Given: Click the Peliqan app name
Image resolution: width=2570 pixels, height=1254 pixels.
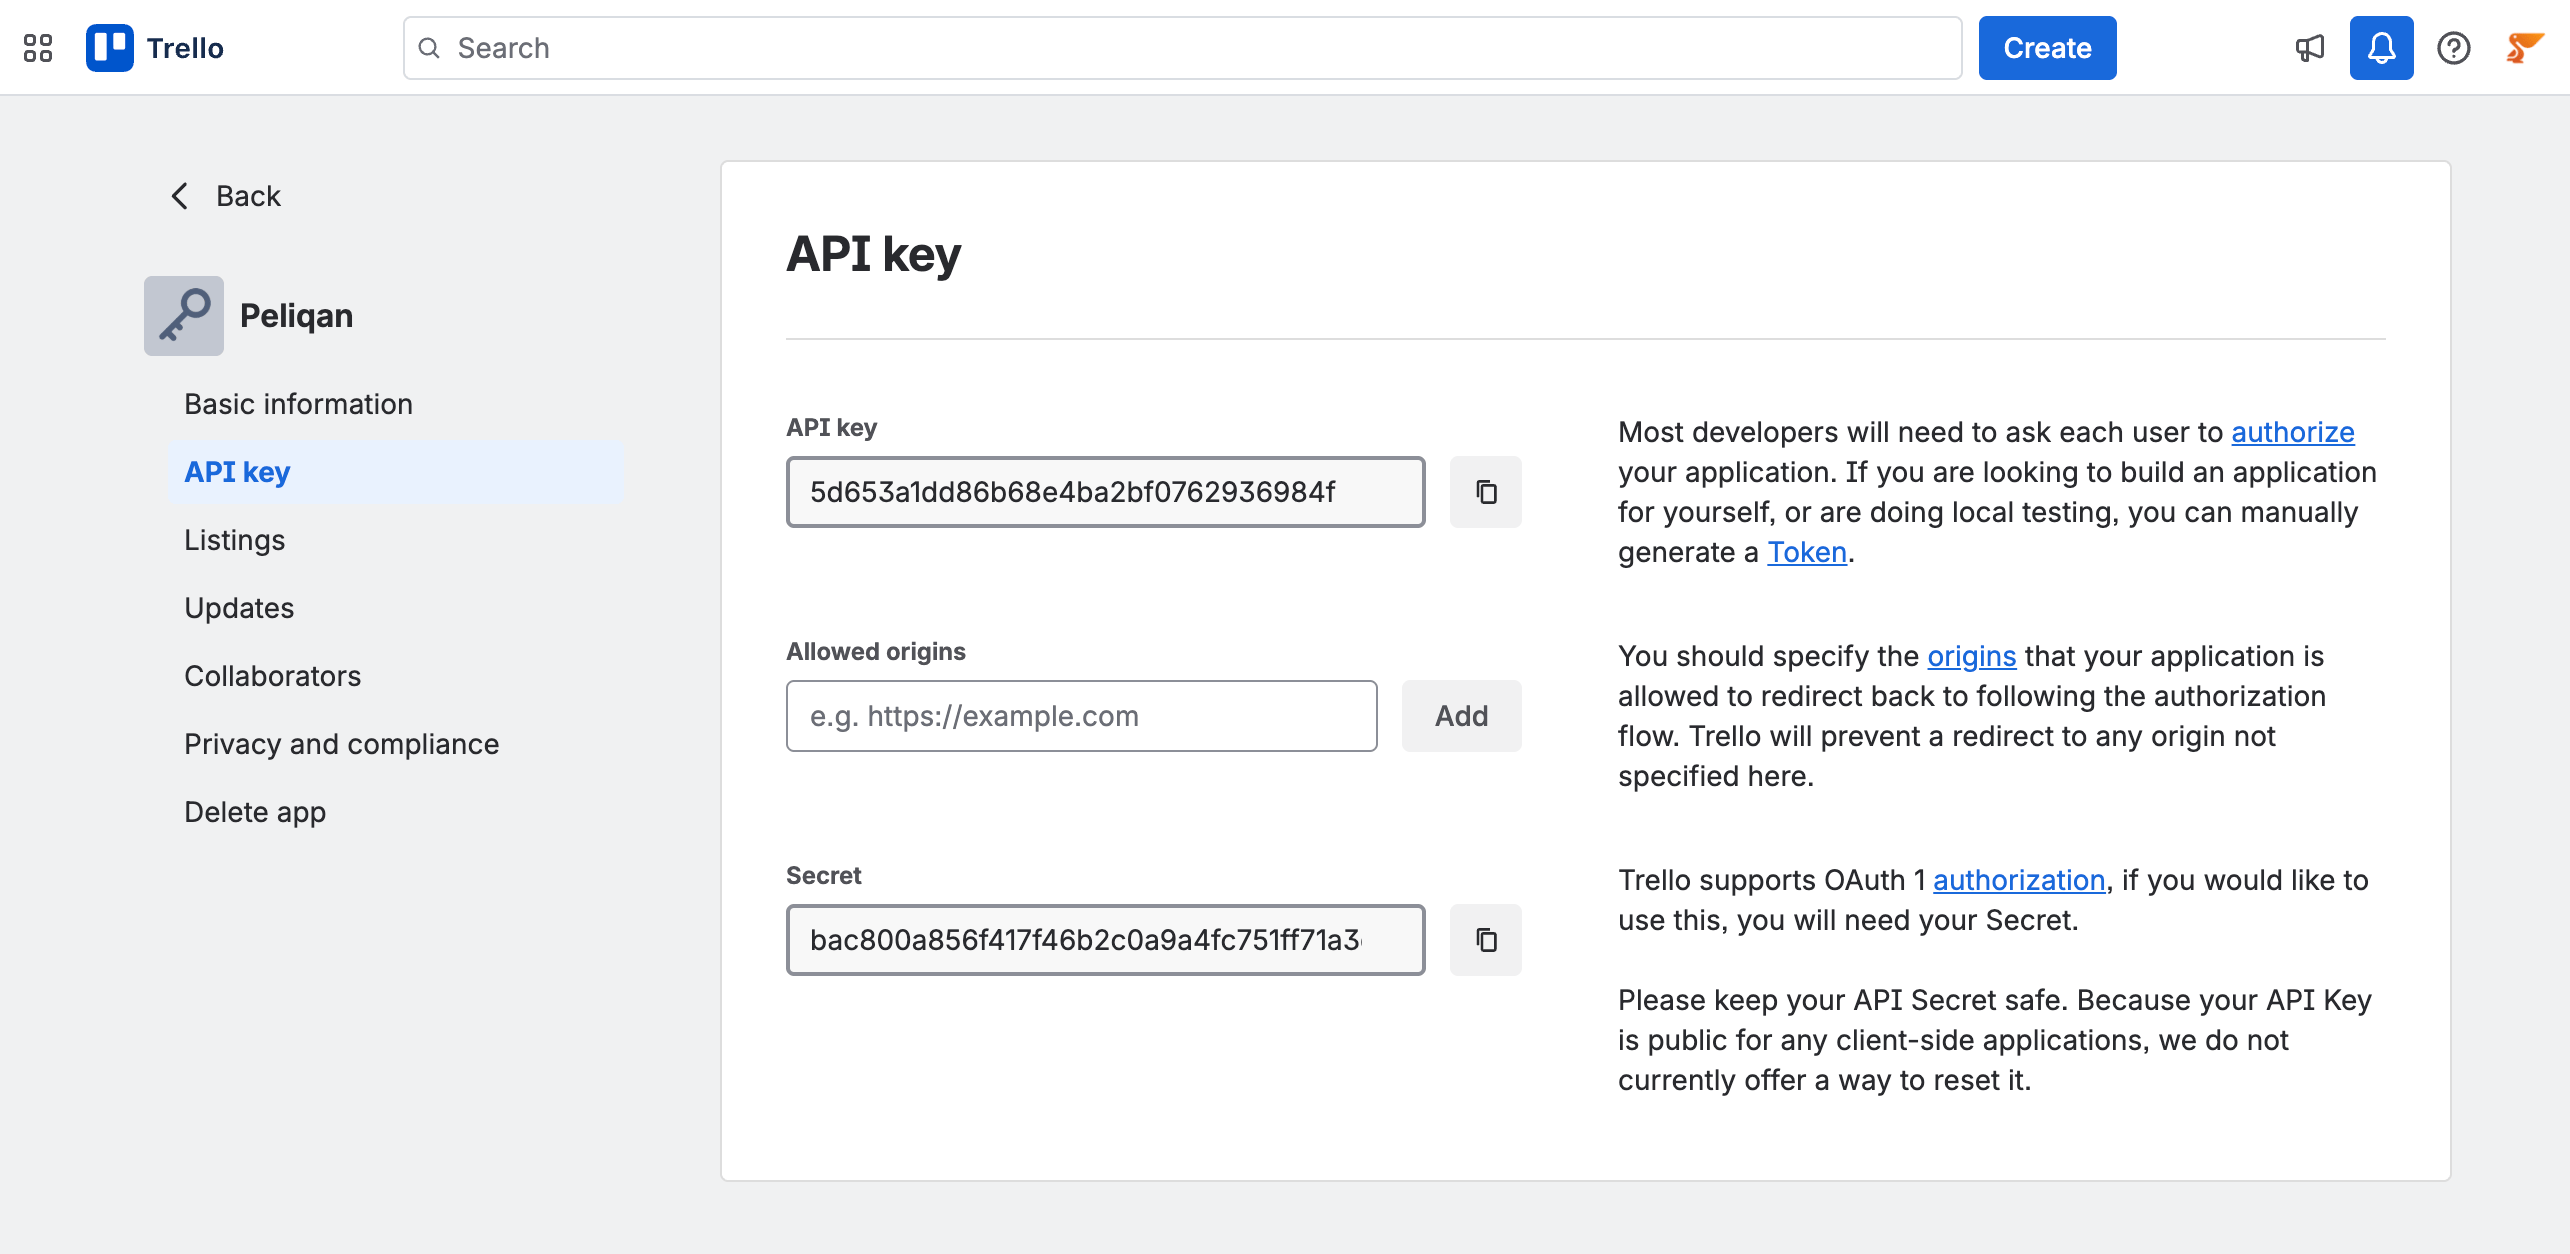Looking at the screenshot, I should 296,316.
